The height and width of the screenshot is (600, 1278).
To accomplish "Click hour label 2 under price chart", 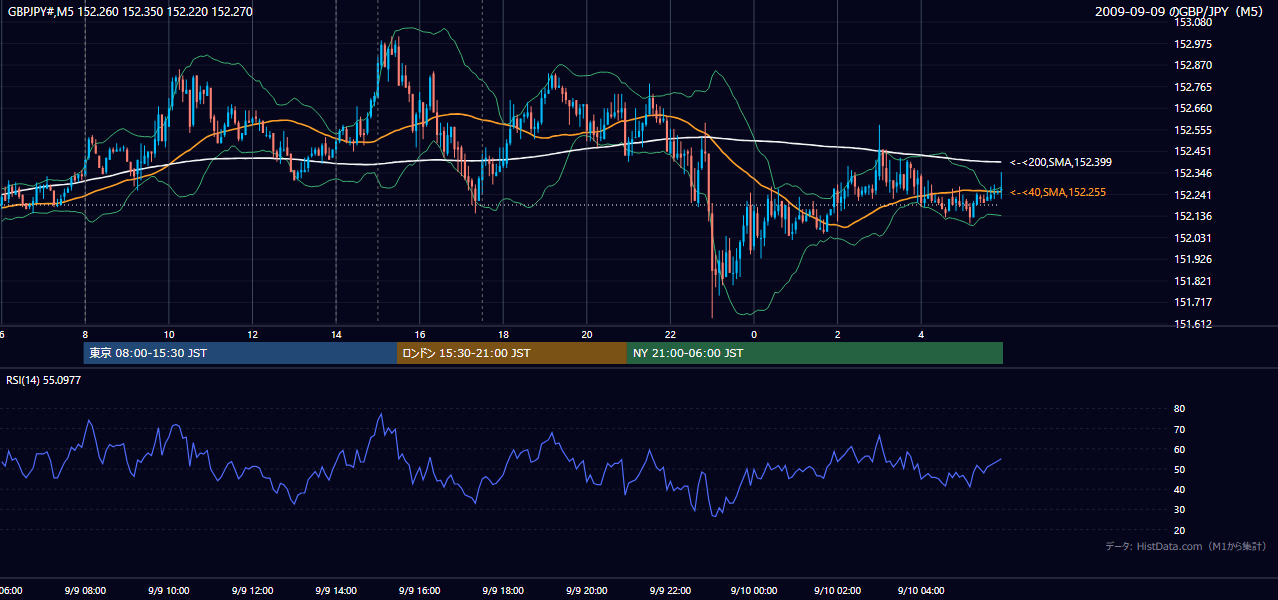I will (838, 334).
